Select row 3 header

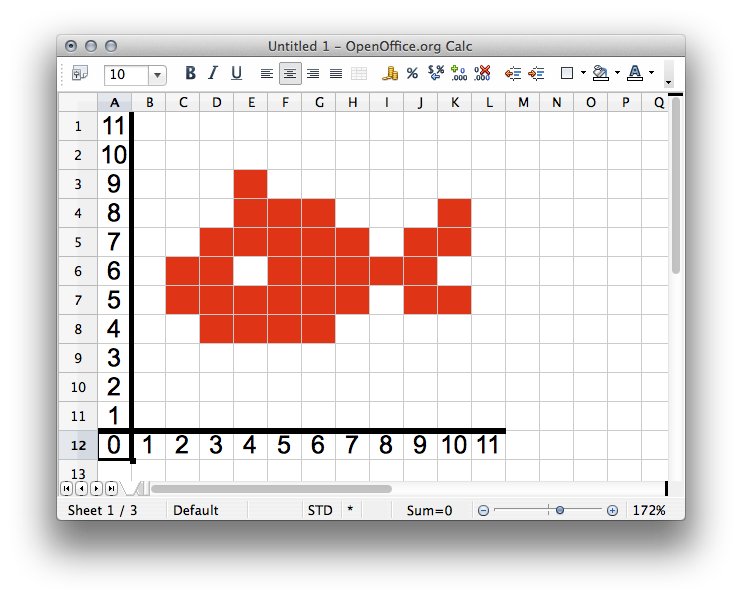click(78, 184)
